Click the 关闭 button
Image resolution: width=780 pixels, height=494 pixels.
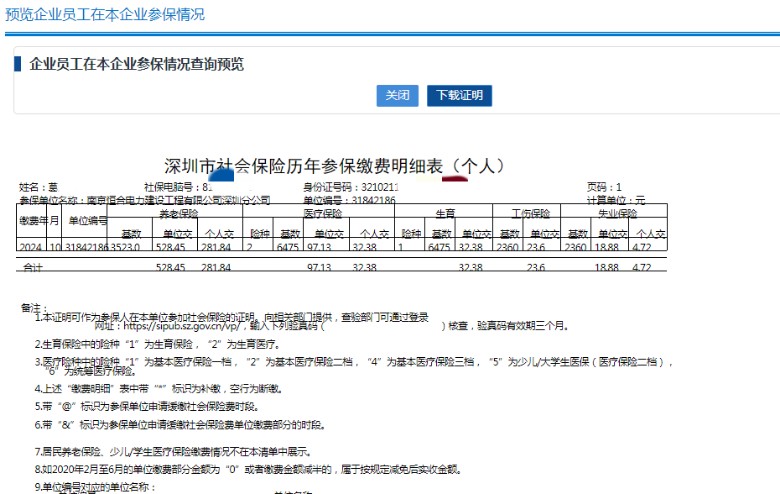click(x=397, y=96)
